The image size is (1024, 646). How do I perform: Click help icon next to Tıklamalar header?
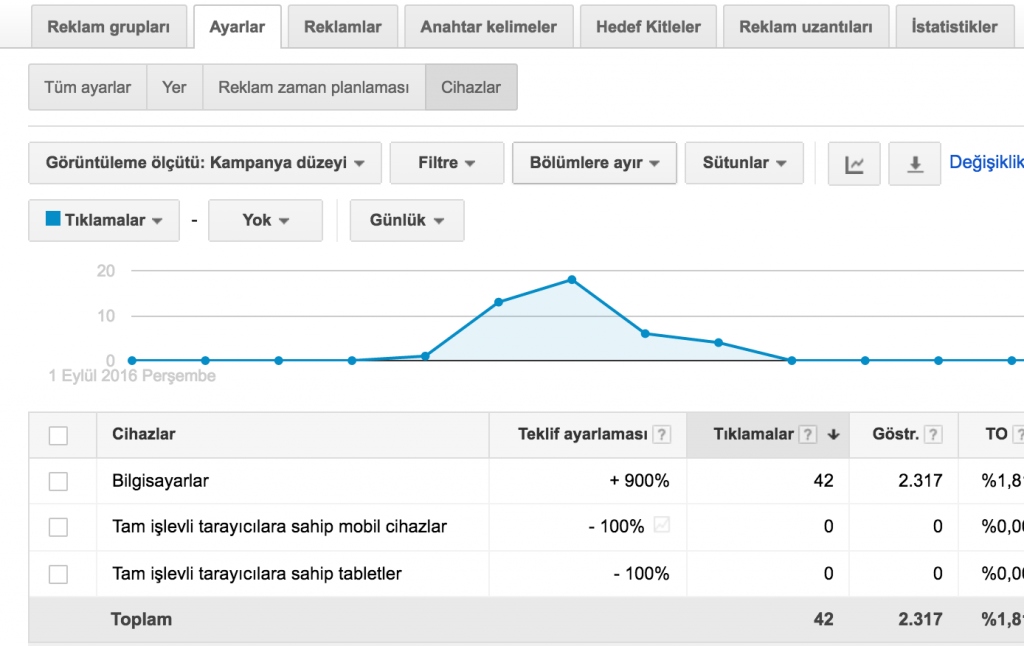click(x=809, y=435)
